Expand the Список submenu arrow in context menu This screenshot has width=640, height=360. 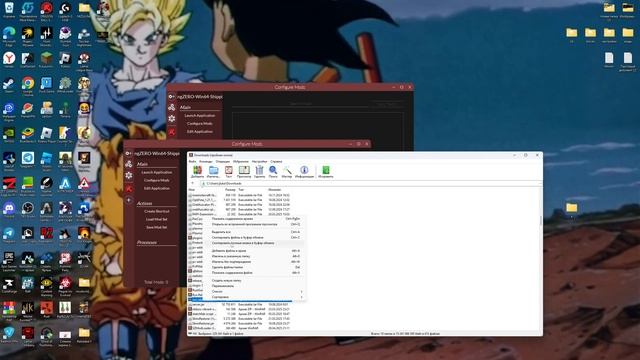click(x=301, y=291)
